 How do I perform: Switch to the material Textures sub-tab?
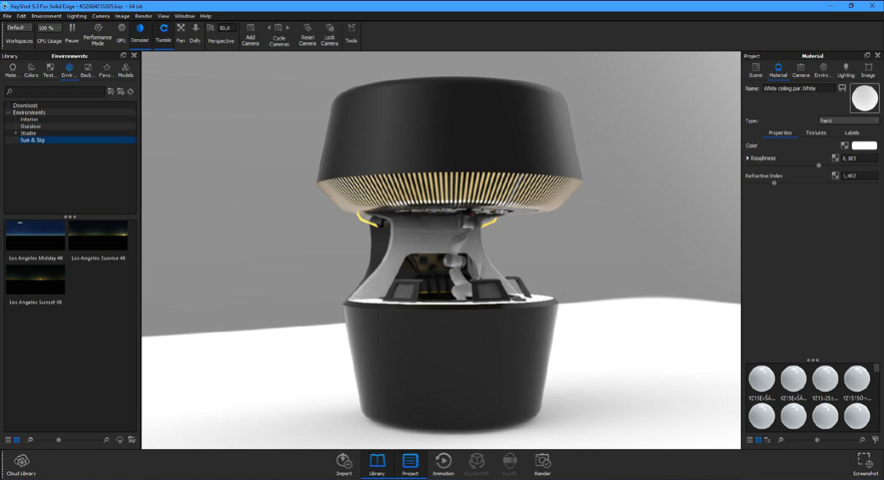pos(816,133)
